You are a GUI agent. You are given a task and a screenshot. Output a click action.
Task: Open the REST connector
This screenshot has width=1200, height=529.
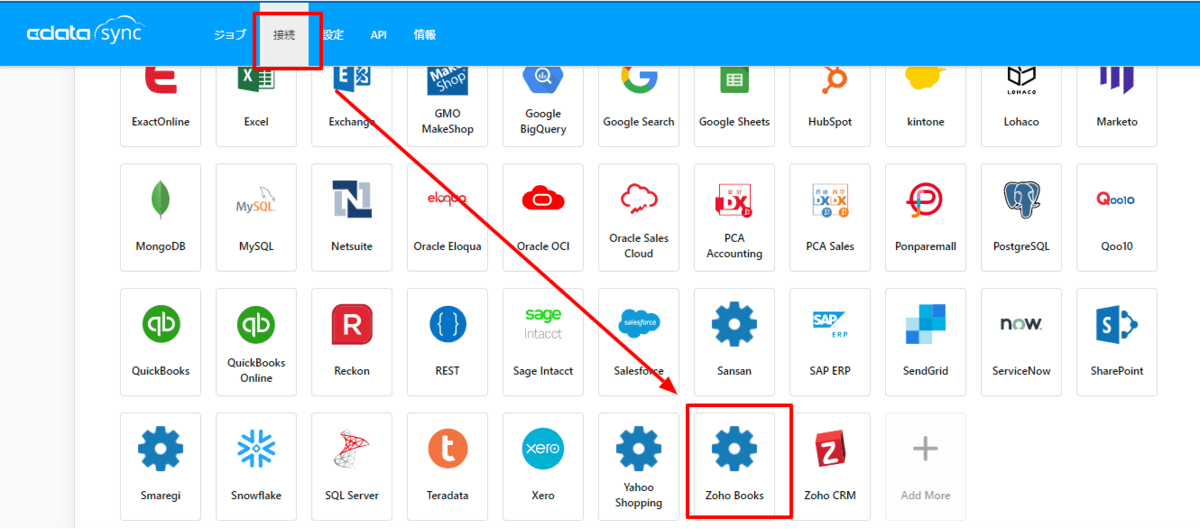tap(448, 342)
